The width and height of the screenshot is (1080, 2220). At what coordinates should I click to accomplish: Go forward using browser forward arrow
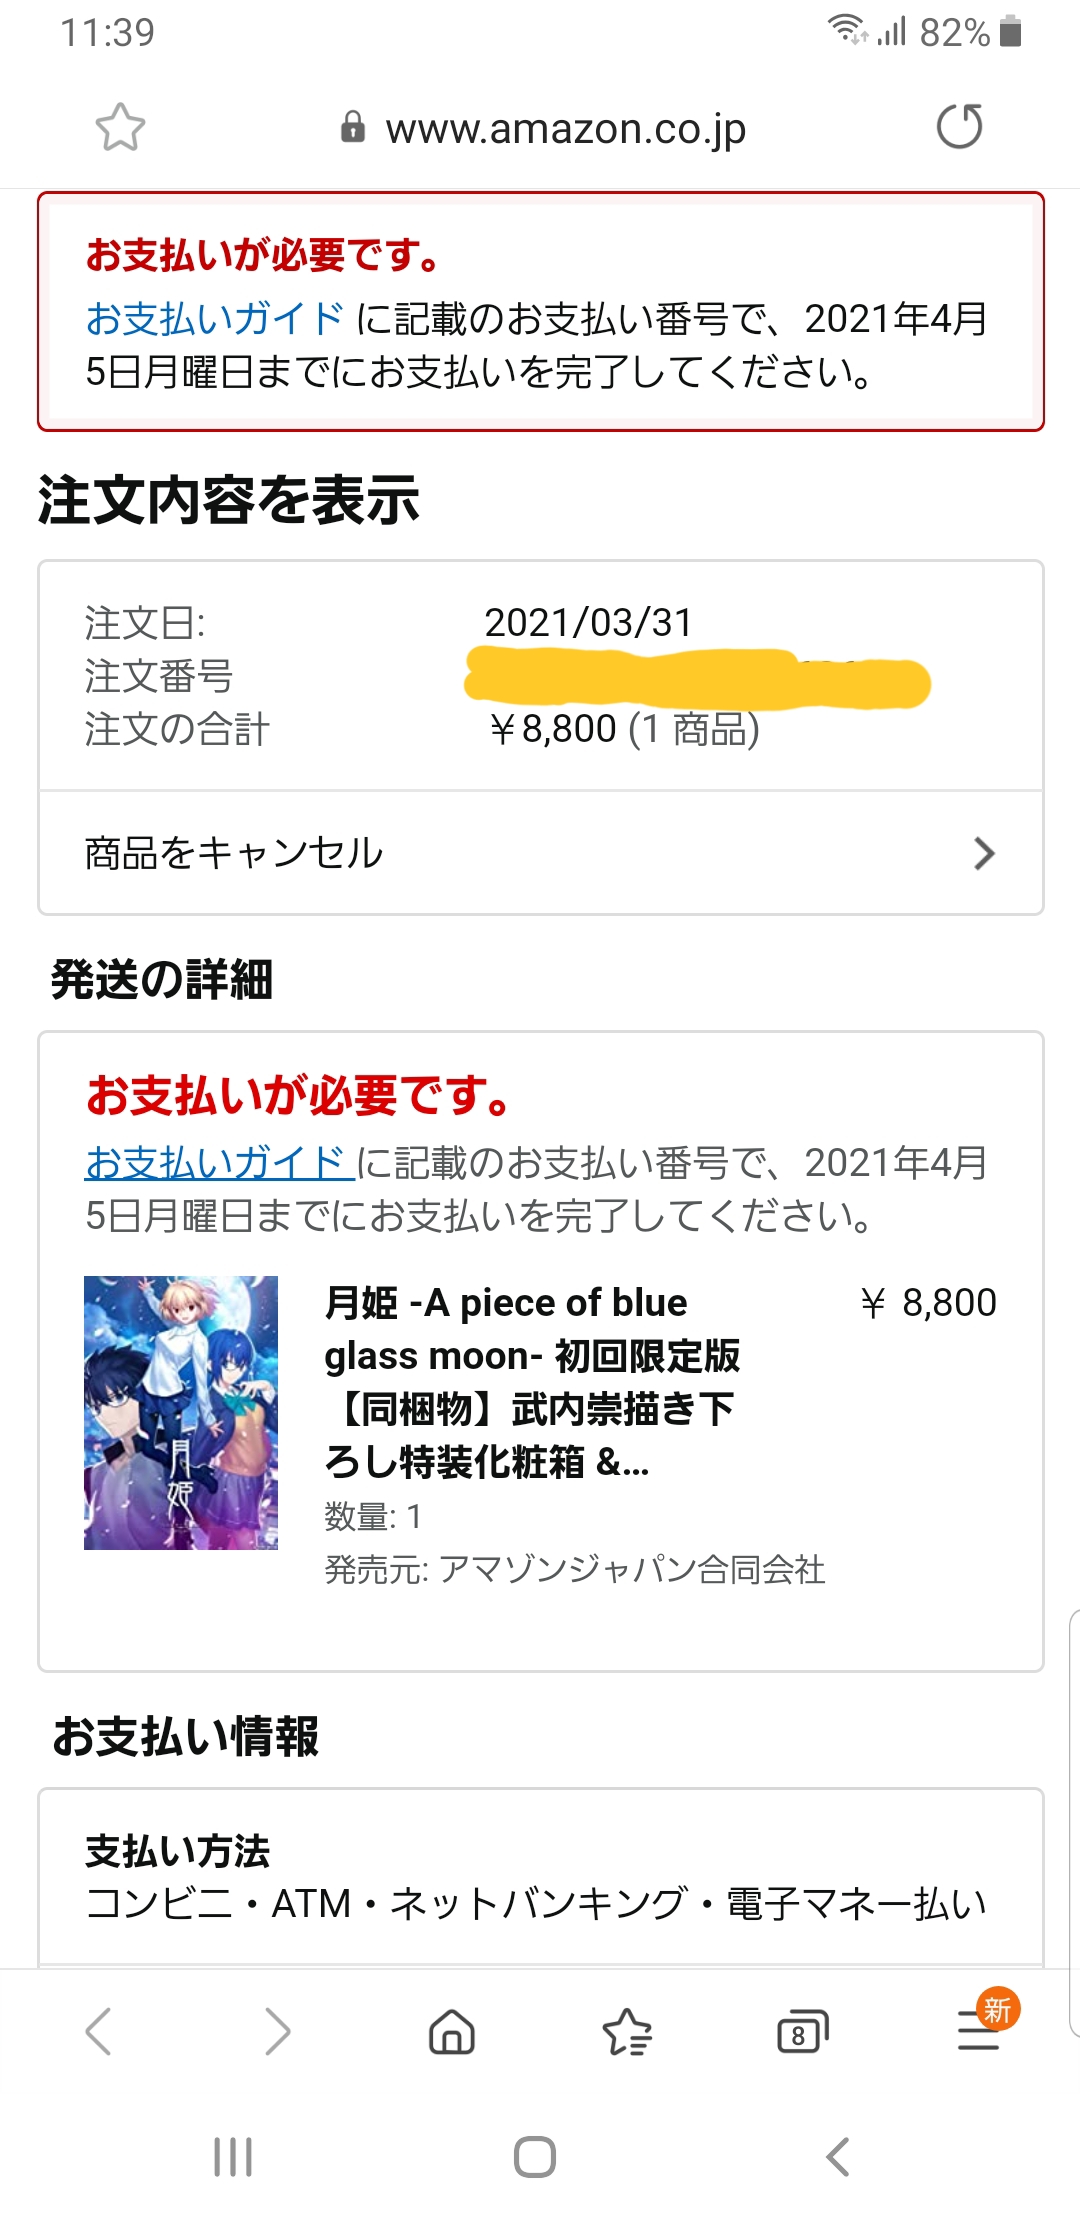coord(277,2032)
